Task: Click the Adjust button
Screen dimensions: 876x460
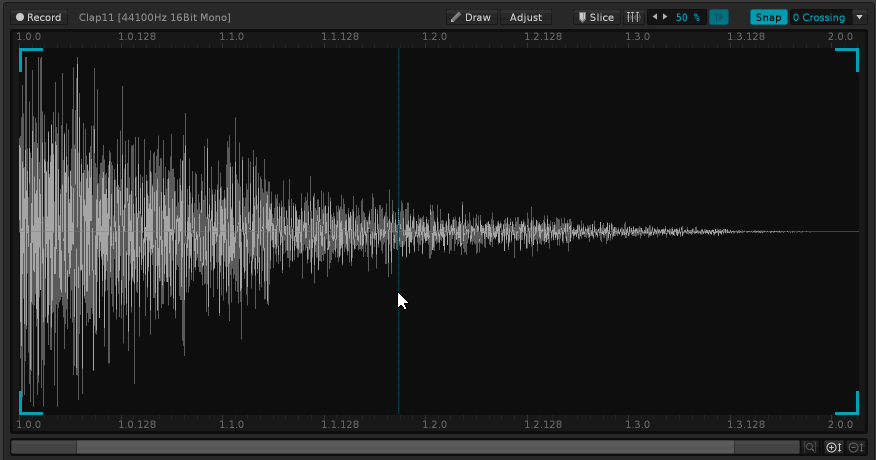Action: click(x=526, y=17)
